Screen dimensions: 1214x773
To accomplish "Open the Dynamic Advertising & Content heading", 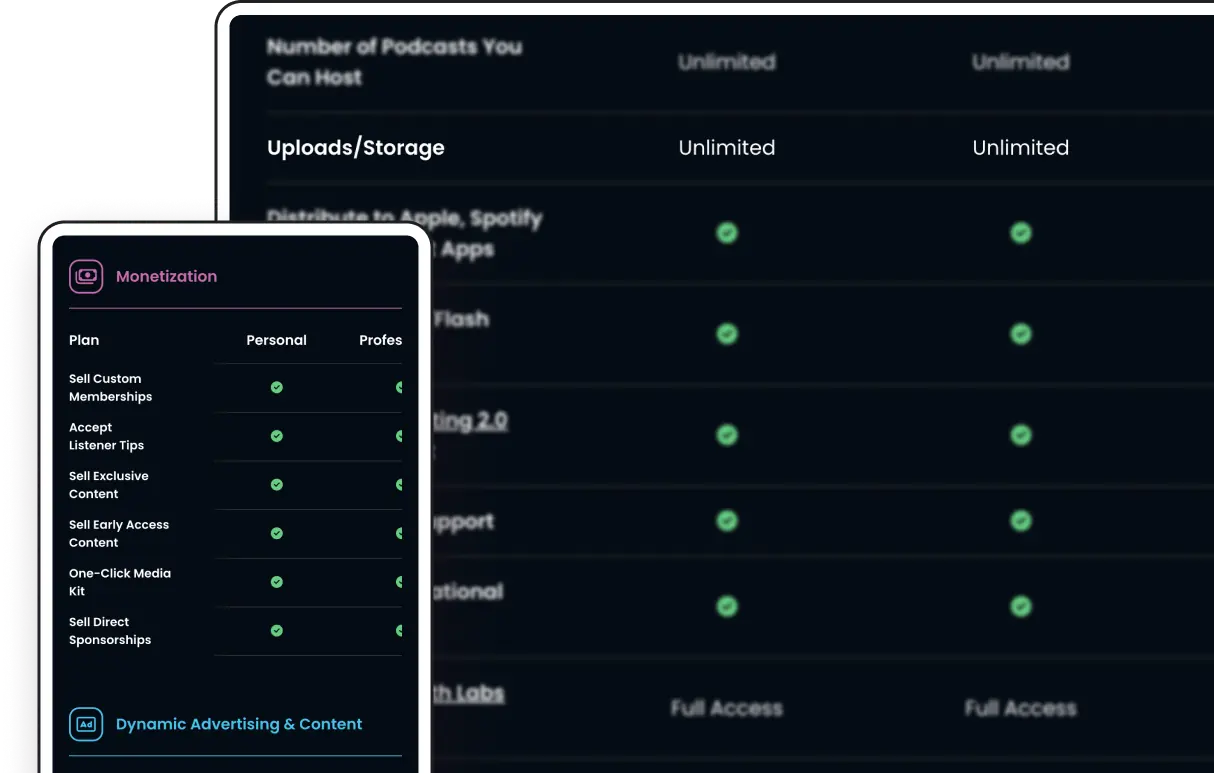I will (x=239, y=724).
